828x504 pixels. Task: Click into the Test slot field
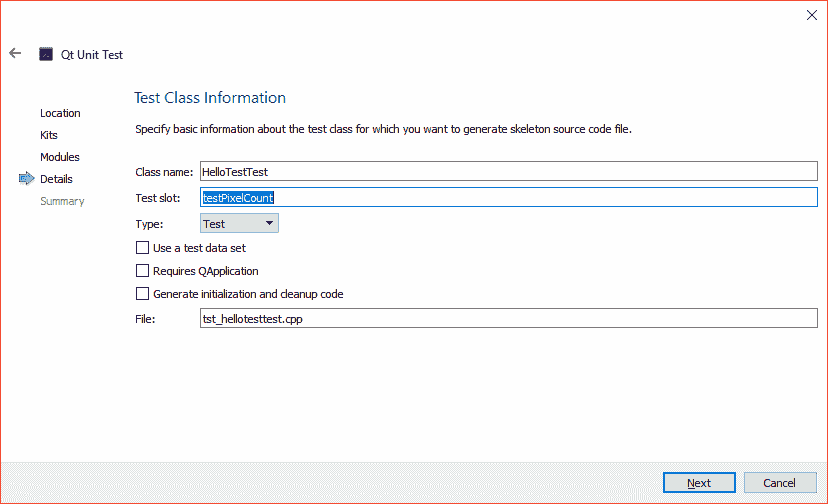(508, 198)
